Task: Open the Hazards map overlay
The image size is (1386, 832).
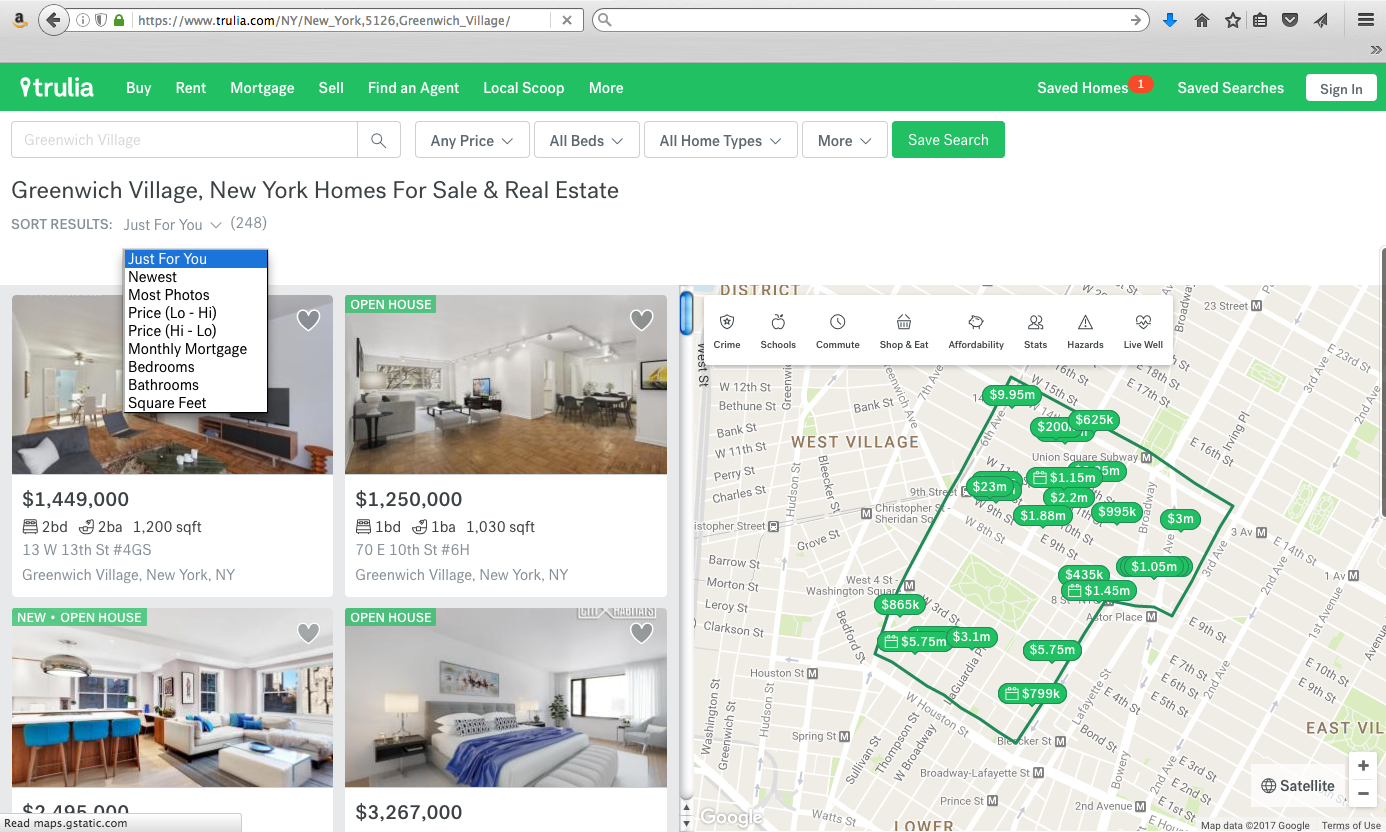Action: pos(1085,323)
